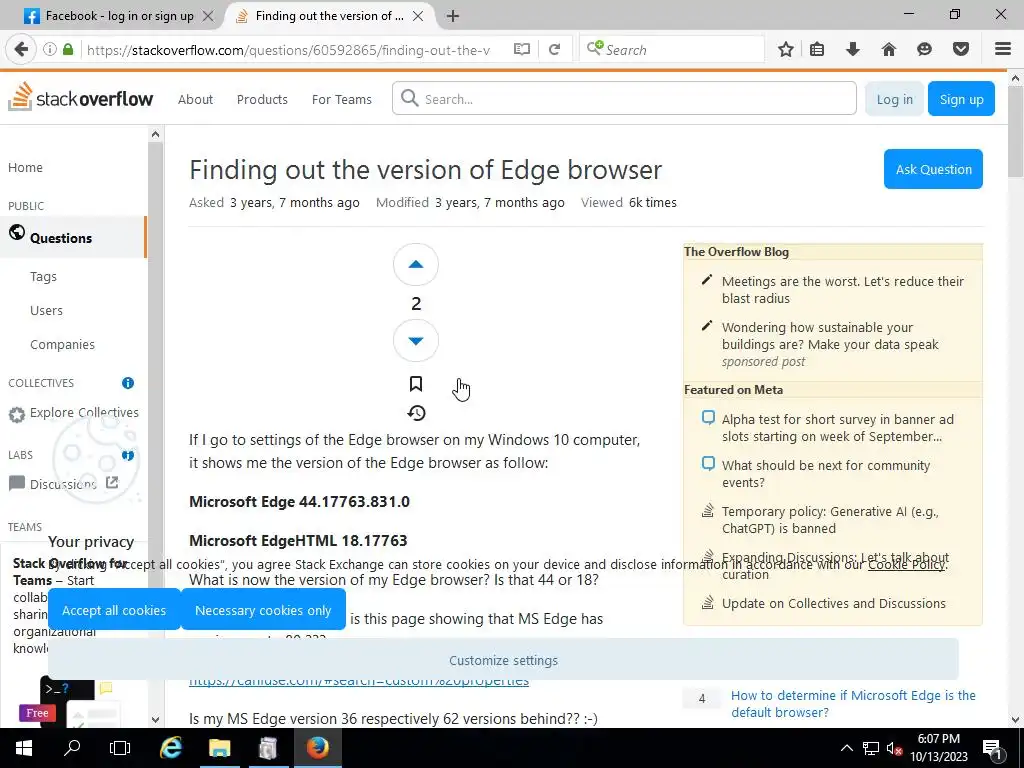Open Companies in the sidebar
1024x768 pixels.
point(62,344)
